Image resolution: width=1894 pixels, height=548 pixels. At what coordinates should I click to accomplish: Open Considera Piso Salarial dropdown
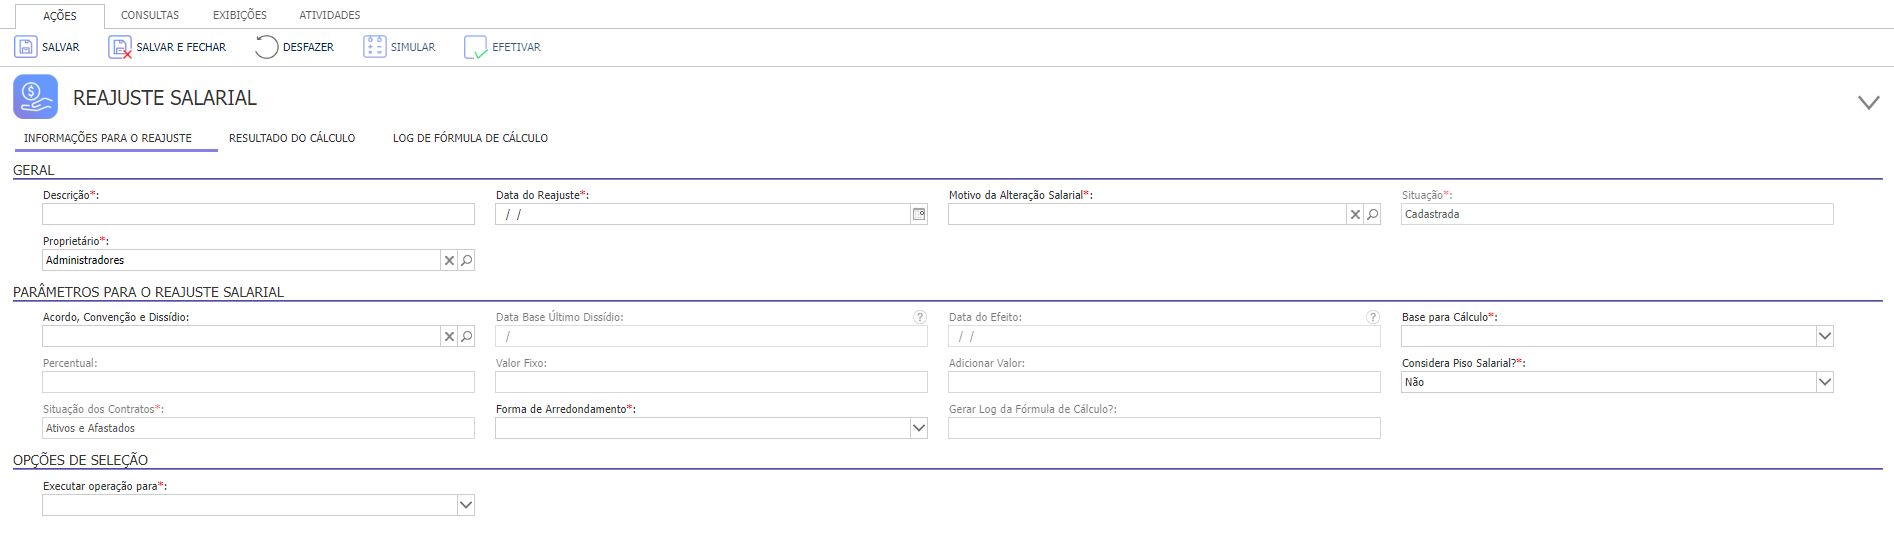pyautogui.click(x=1824, y=382)
